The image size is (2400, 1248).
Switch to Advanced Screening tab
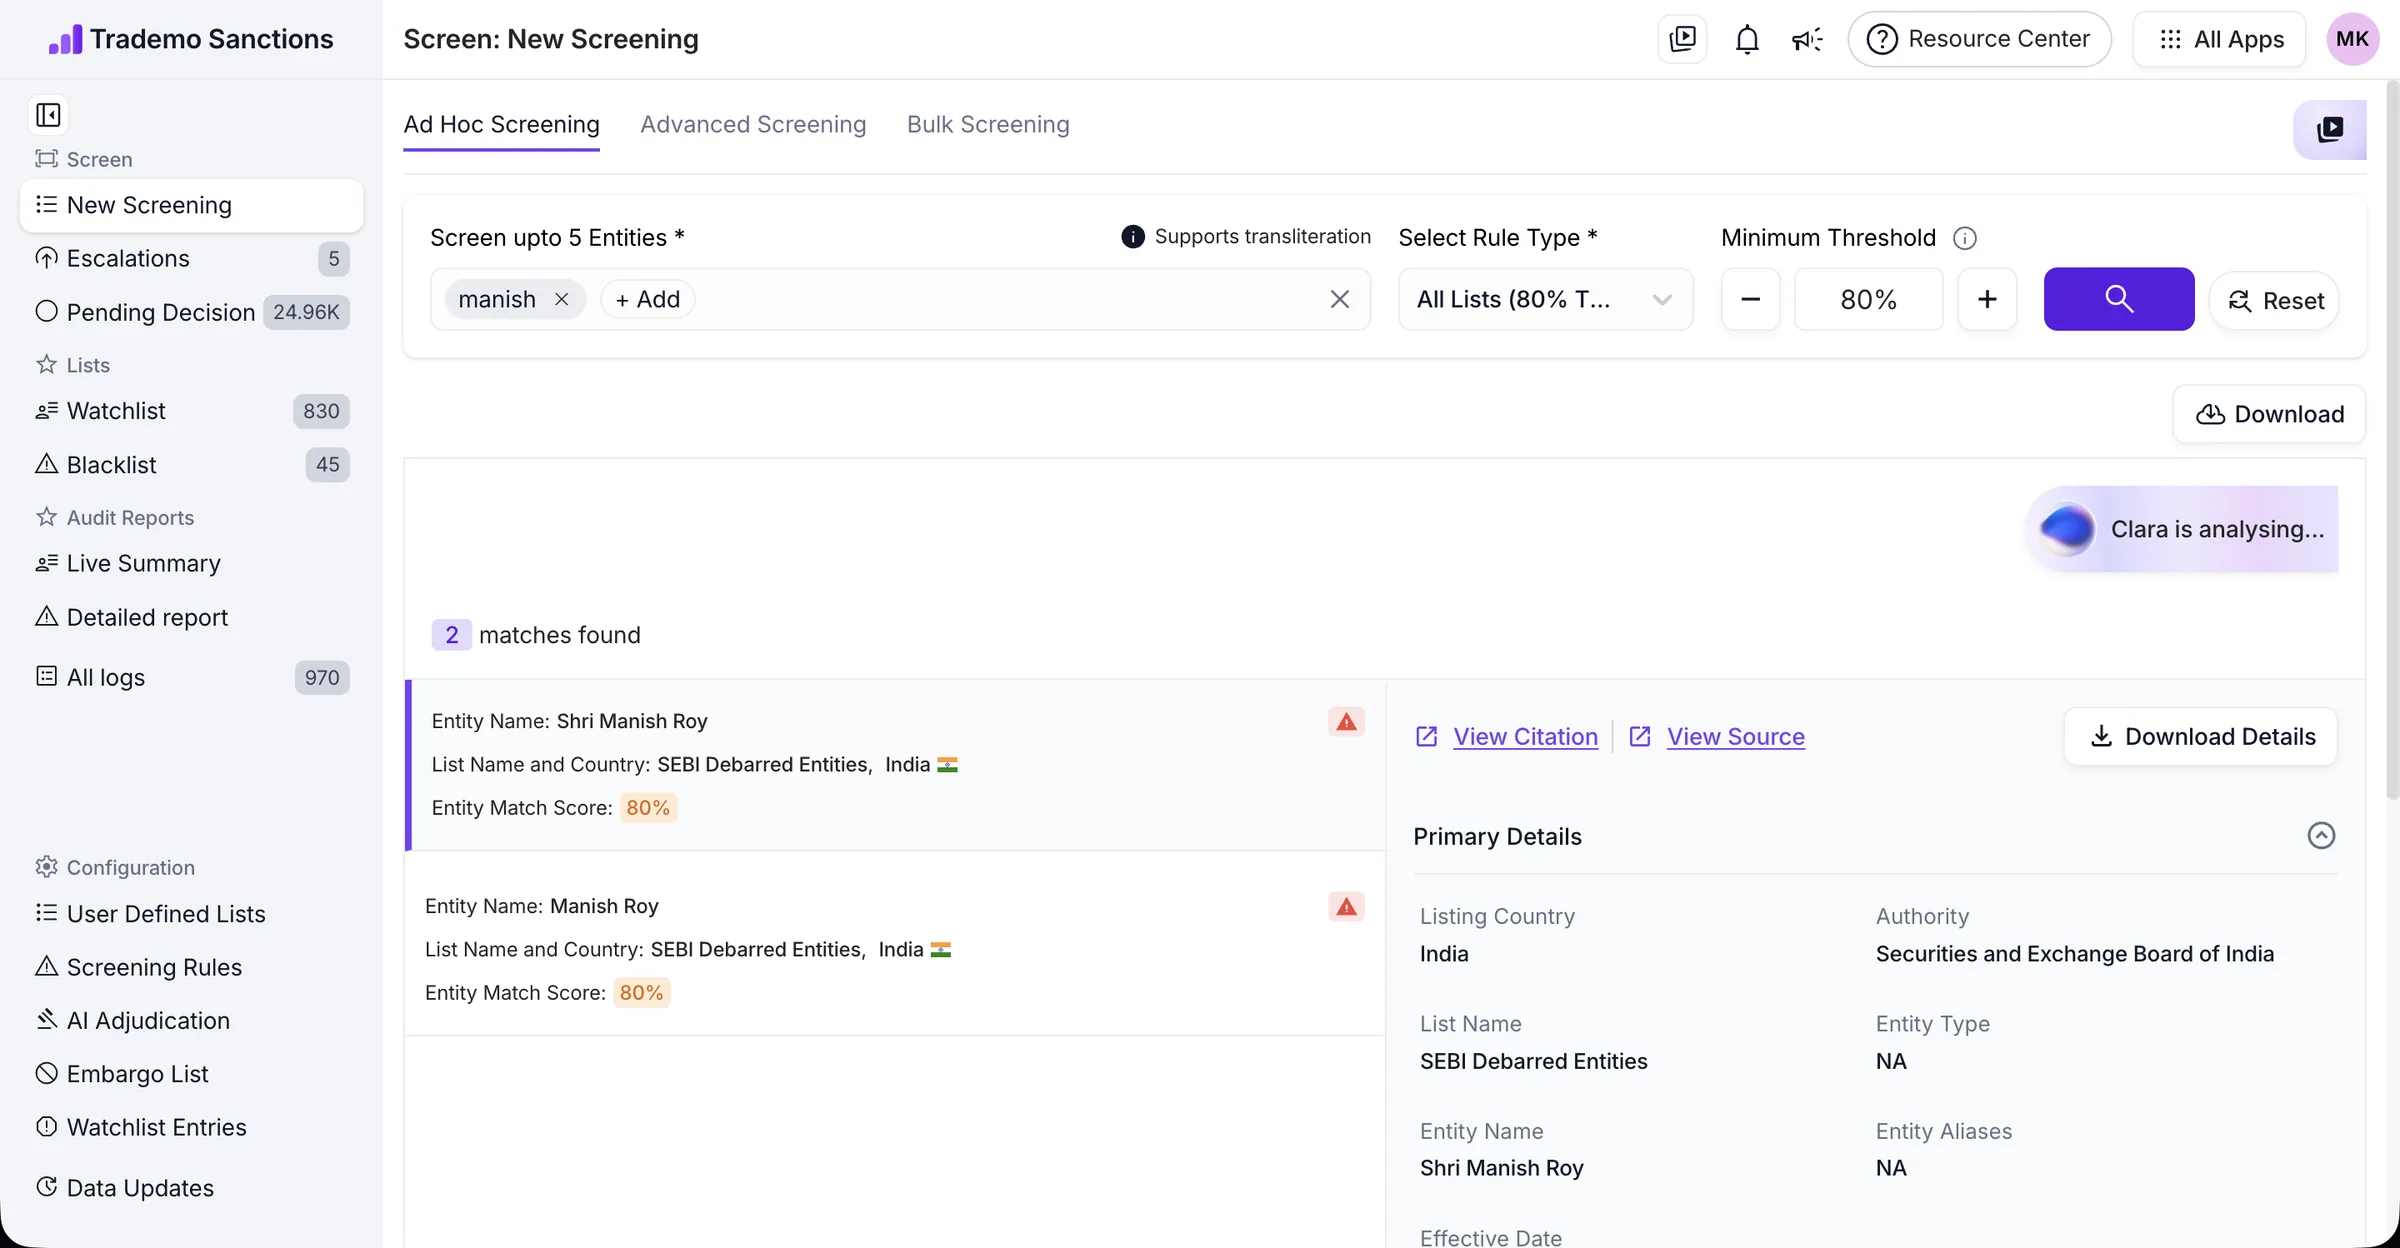click(753, 124)
